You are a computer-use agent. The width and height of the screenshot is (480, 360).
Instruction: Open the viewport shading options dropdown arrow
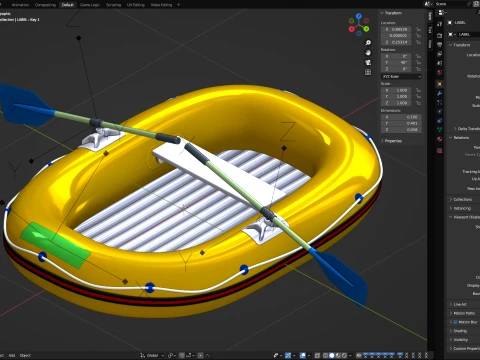coord(351,355)
